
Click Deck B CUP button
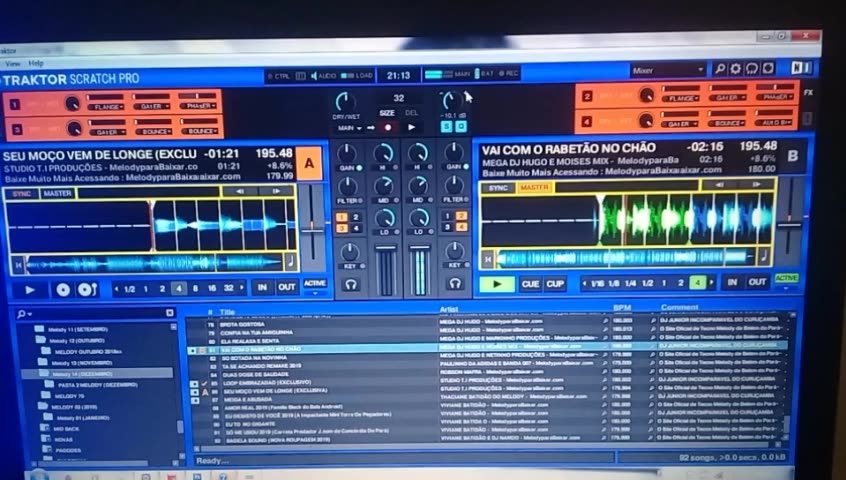[x=555, y=284]
